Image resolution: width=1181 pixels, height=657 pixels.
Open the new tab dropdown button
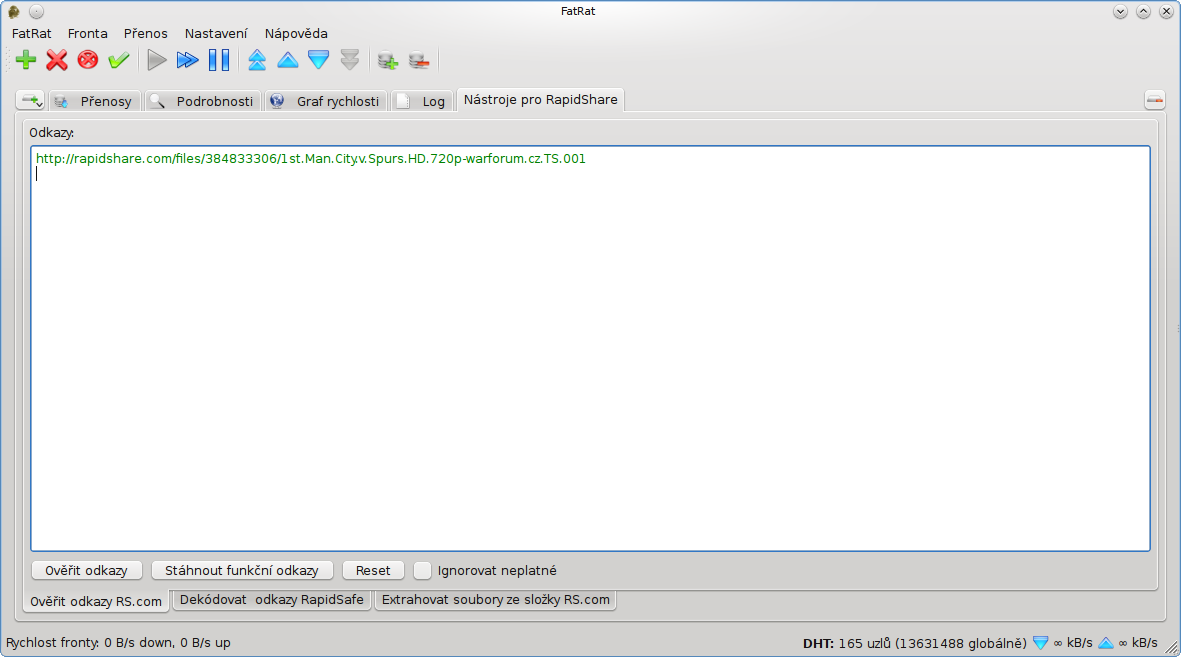tap(30, 100)
